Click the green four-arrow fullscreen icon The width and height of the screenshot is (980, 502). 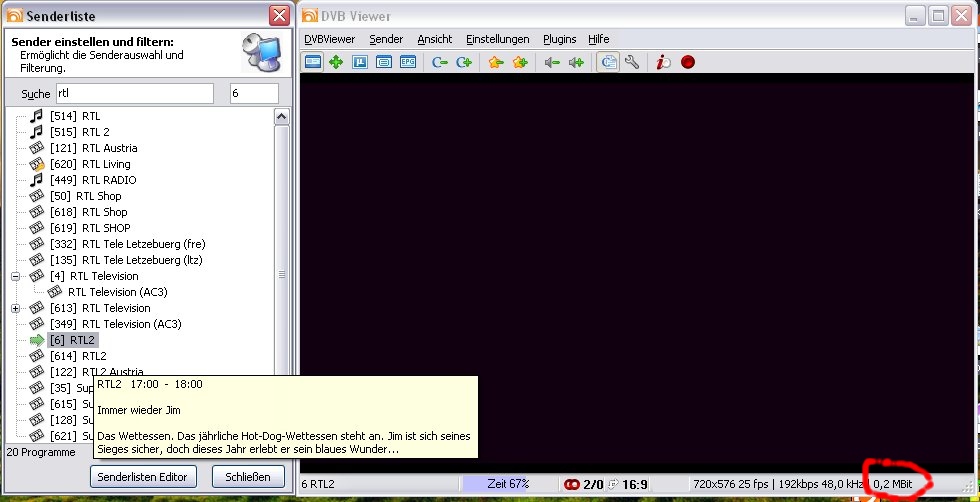(x=336, y=62)
